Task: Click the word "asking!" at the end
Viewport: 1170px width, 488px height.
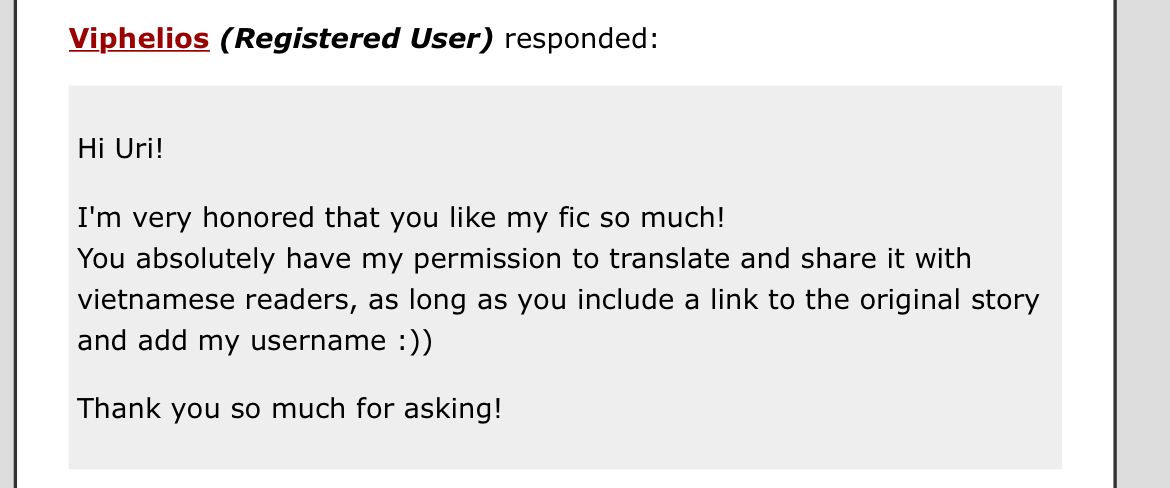Action: coord(453,410)
